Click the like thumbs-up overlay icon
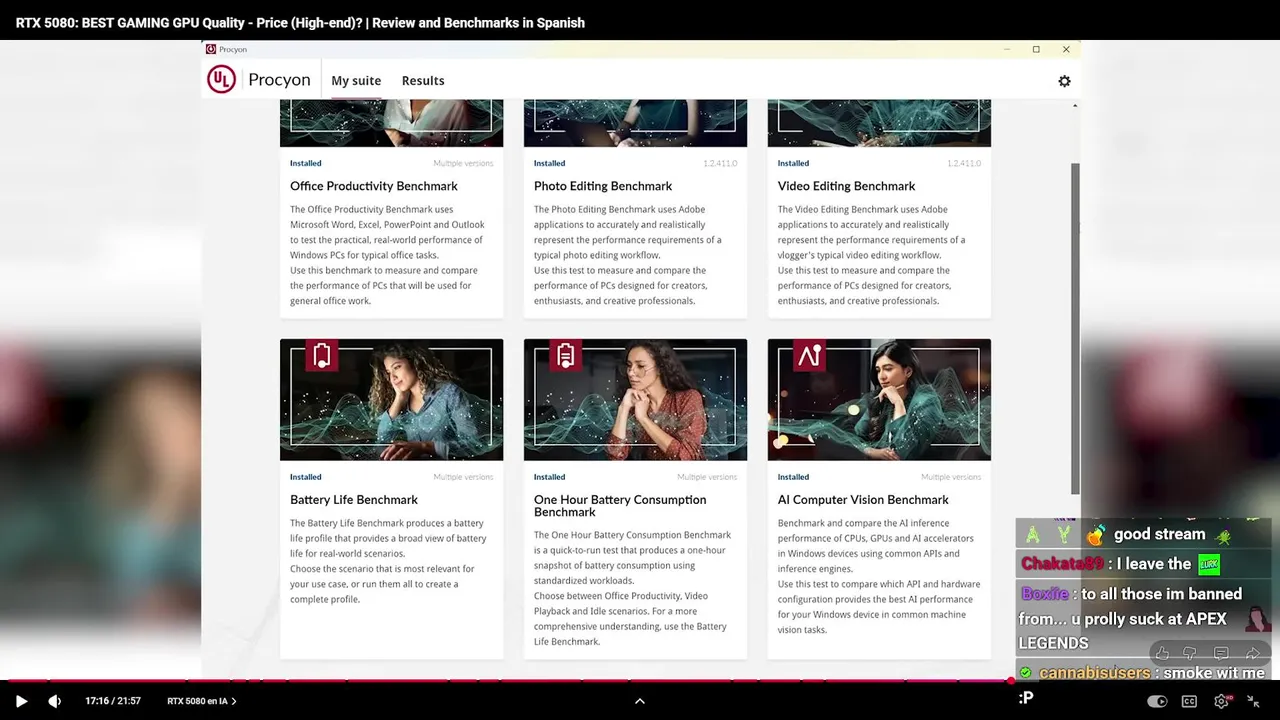This screenshot has width=1280, height=720. pyautogui.click(x=1162, y=653)
